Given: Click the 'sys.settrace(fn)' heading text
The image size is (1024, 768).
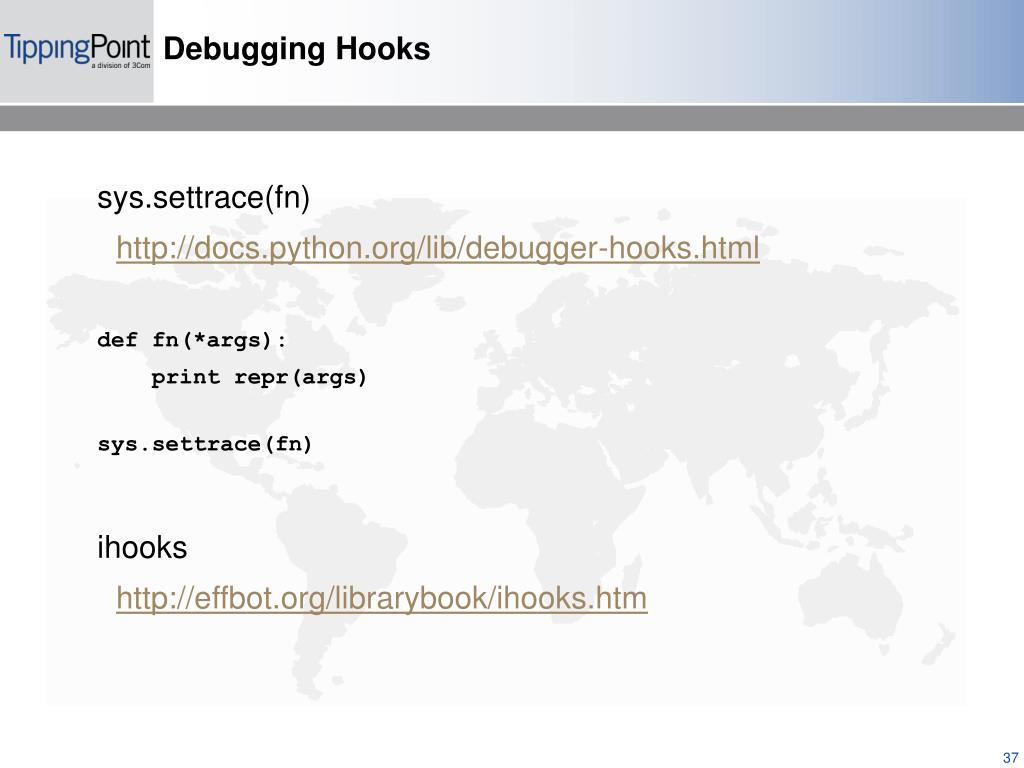Looking at the screenshot, I should click(x=203, y=197).
